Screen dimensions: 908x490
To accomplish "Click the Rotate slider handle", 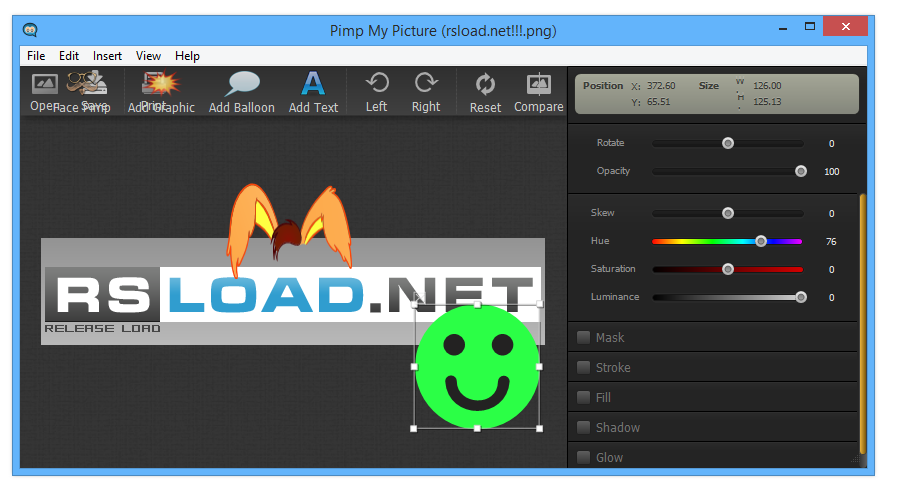I will point(728,143).
